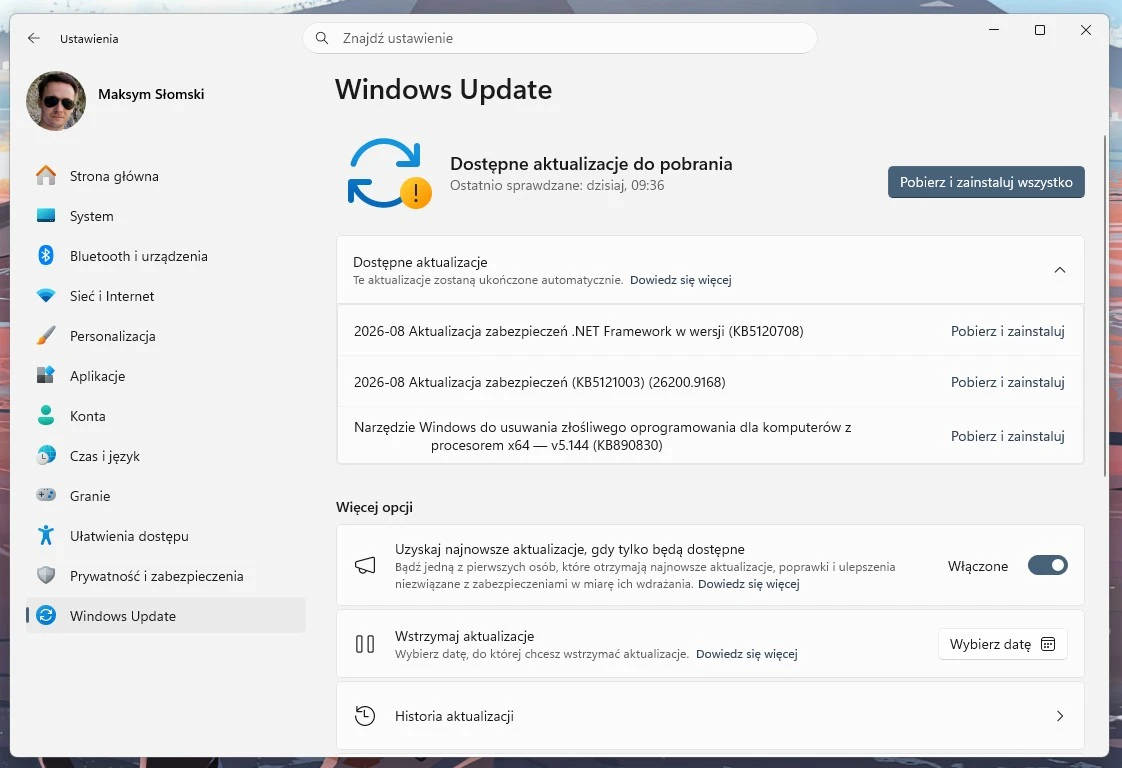The image size is (1122, 768).
Task: Click the Granie gamepad icon
Action: pos(46,495)
